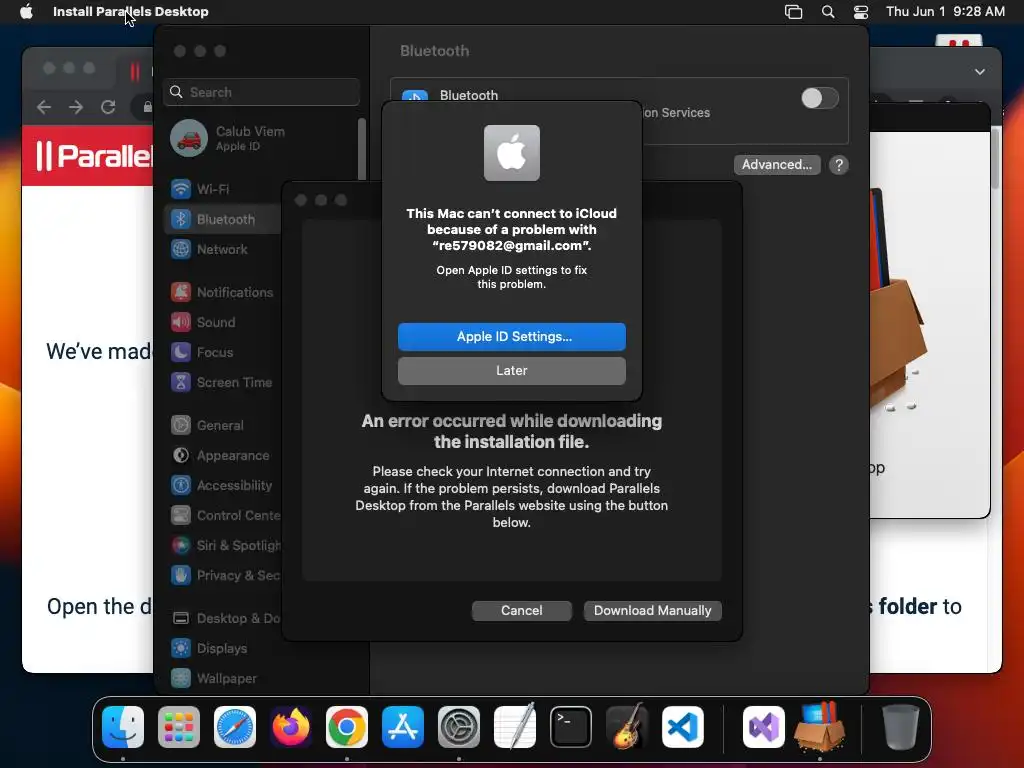Open Notifications settings in sidebar

(222, 293)
